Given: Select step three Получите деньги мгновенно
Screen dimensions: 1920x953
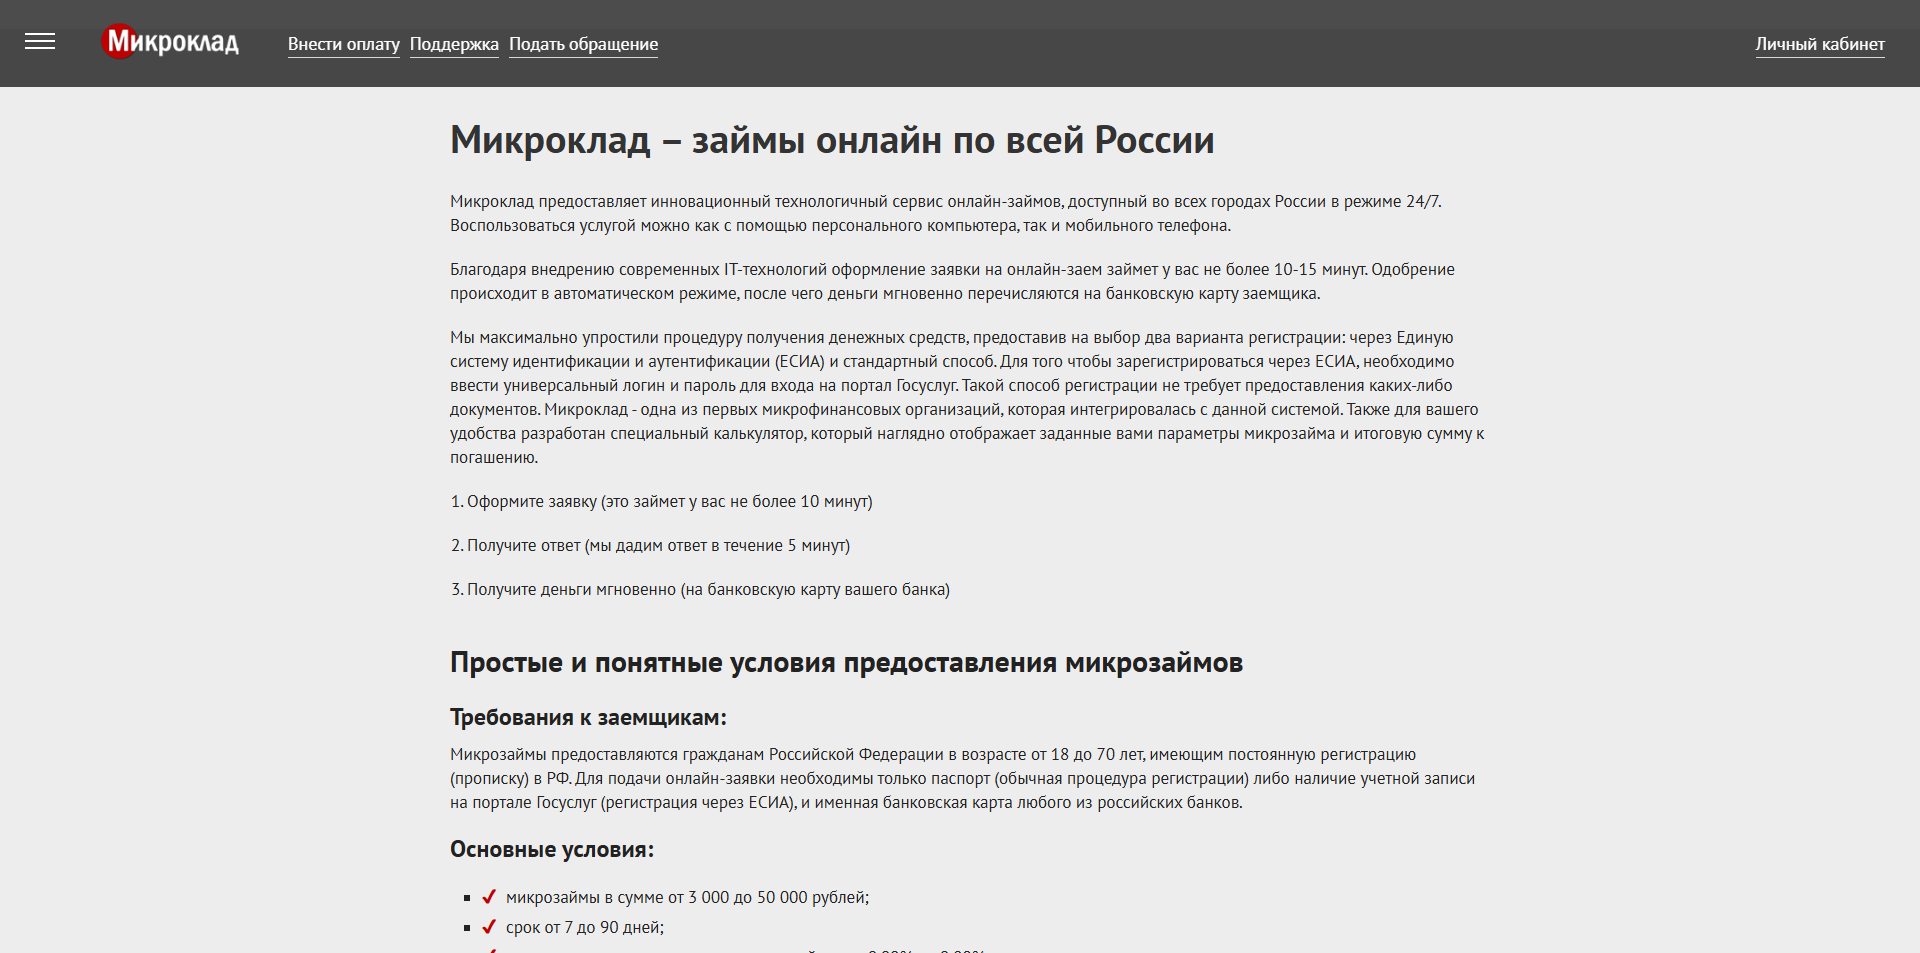Looking at the screenshot, I should click(700, 590).
